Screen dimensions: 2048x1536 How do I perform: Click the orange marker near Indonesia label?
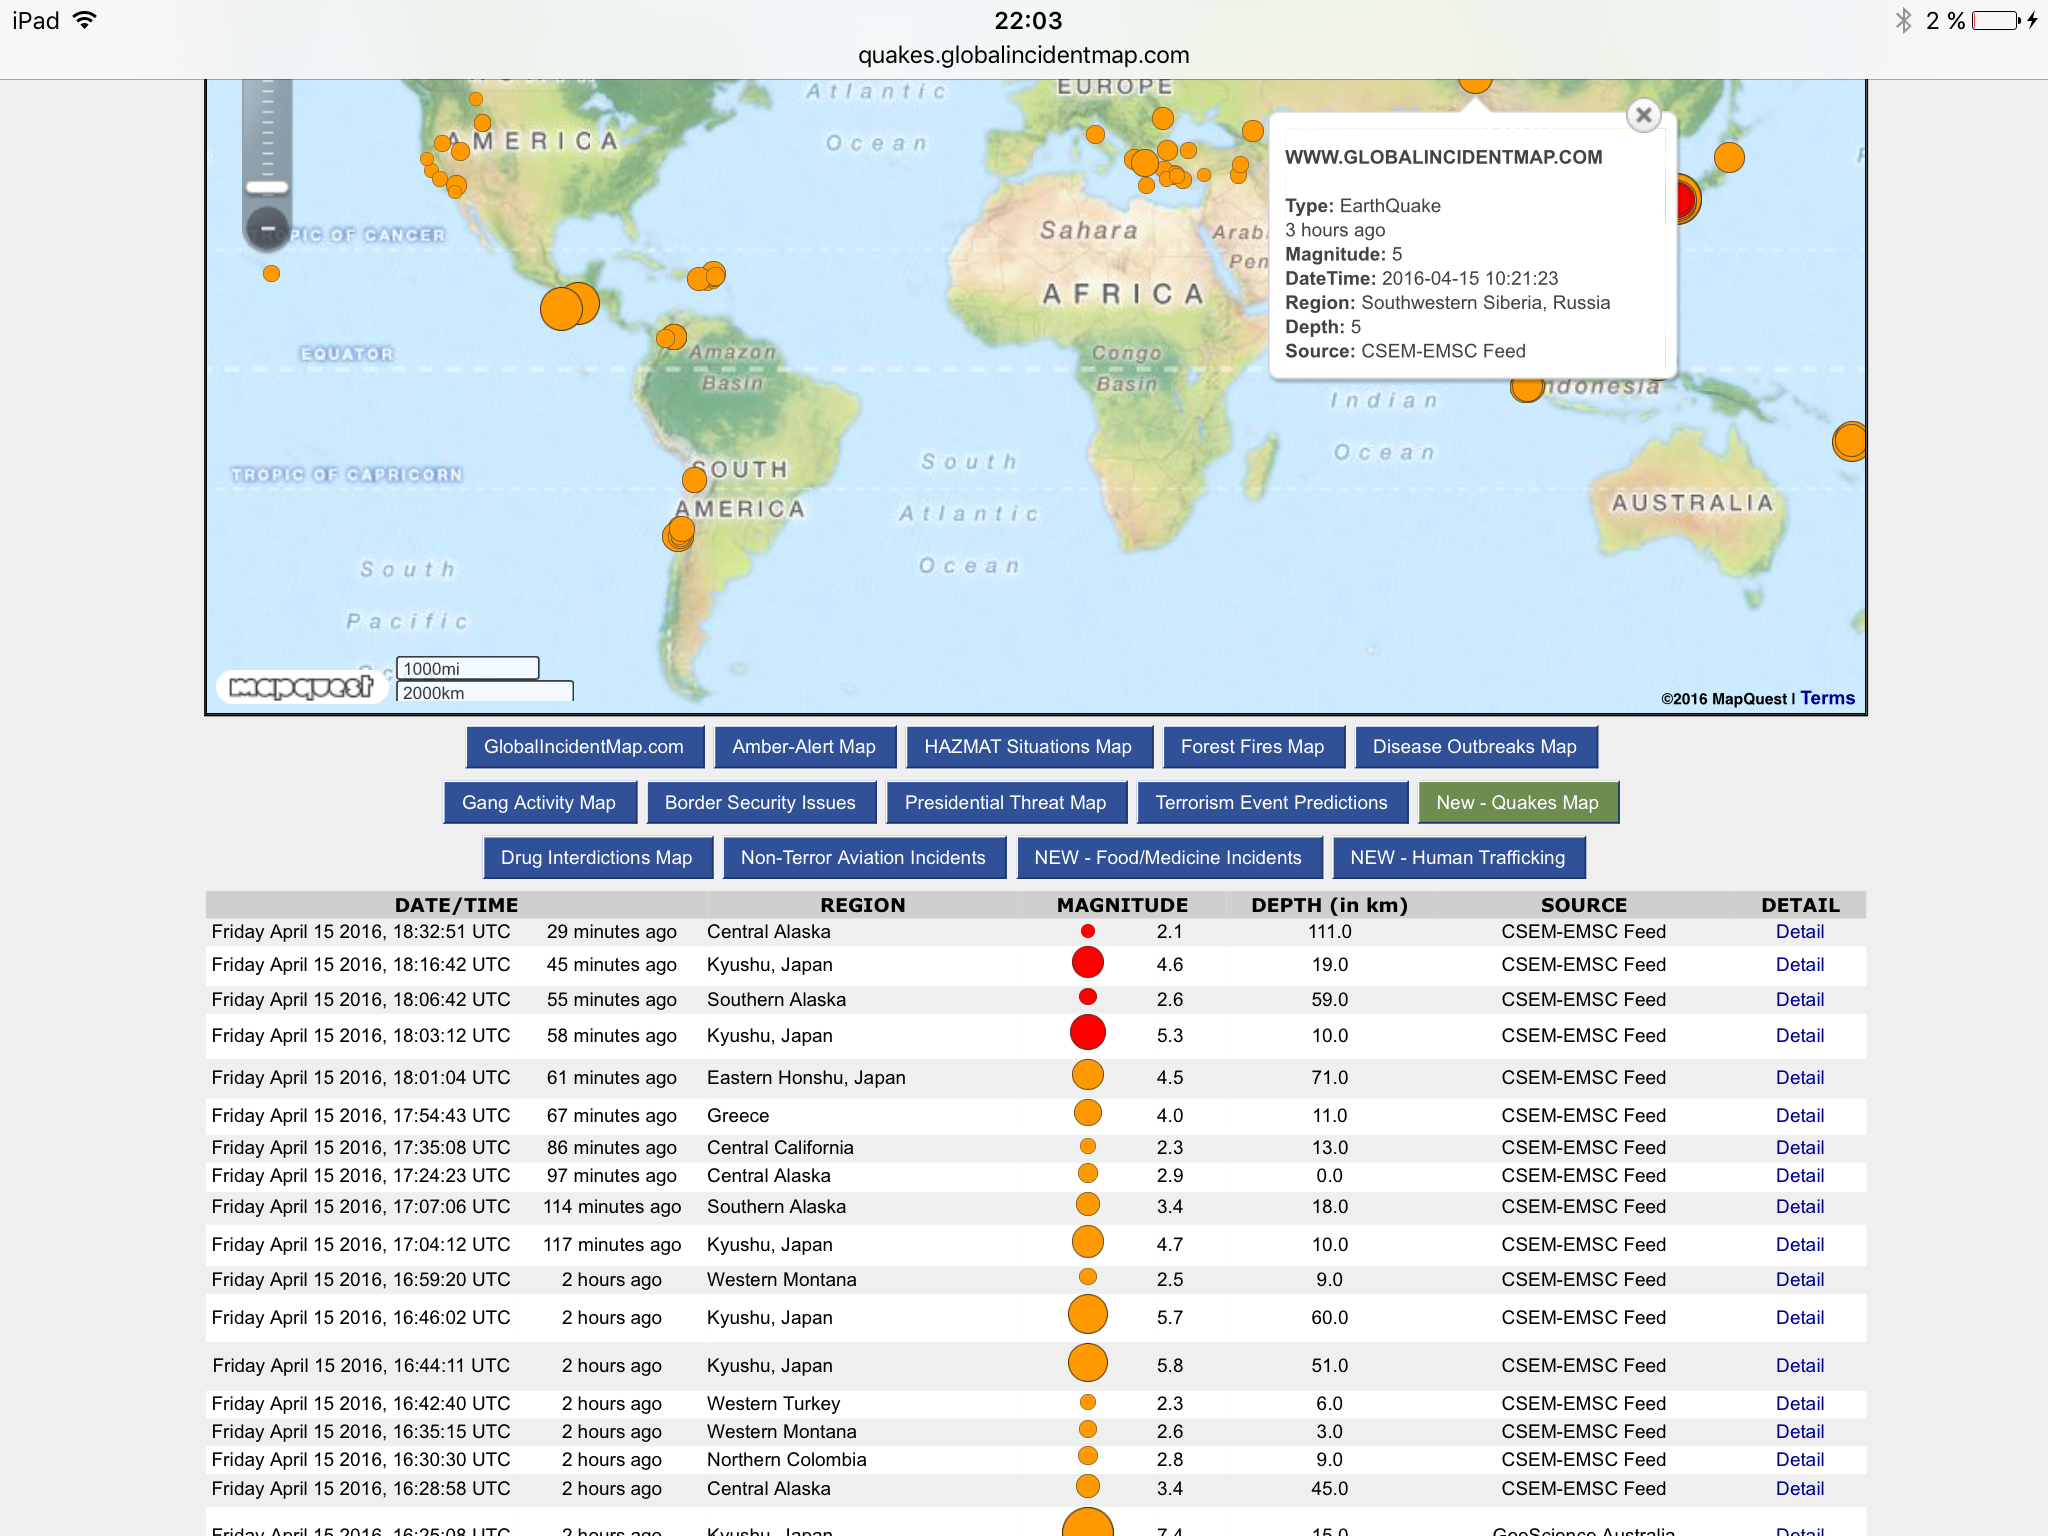click(1527, 388)
